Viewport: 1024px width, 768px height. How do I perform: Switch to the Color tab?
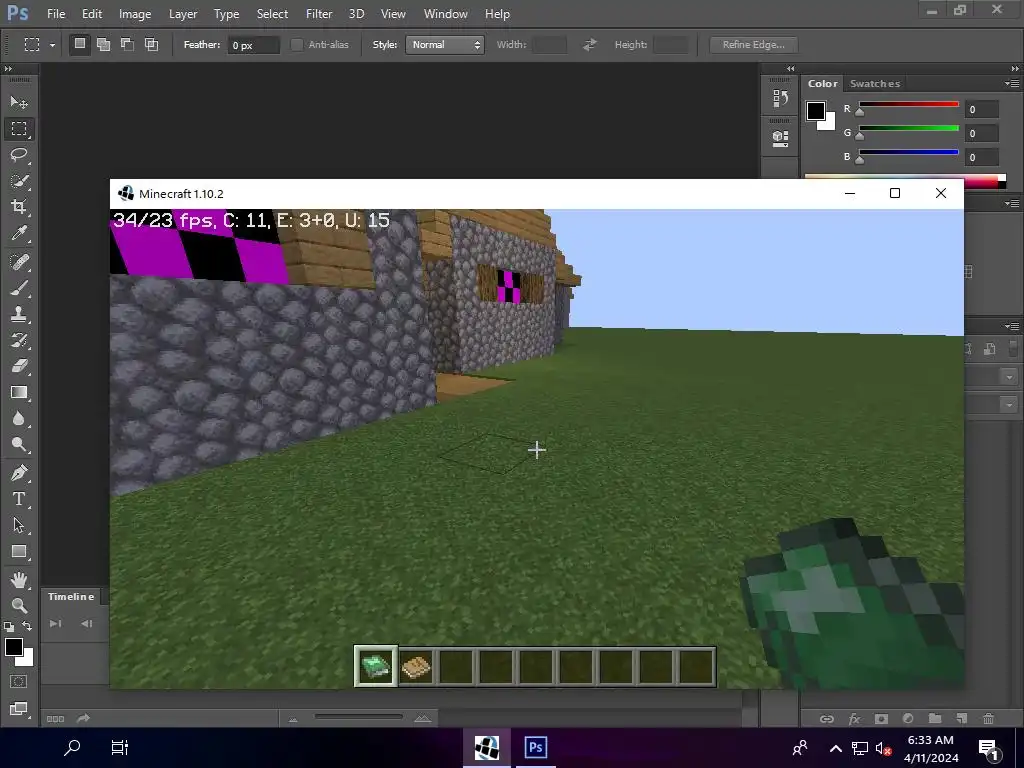click(822, 84)
